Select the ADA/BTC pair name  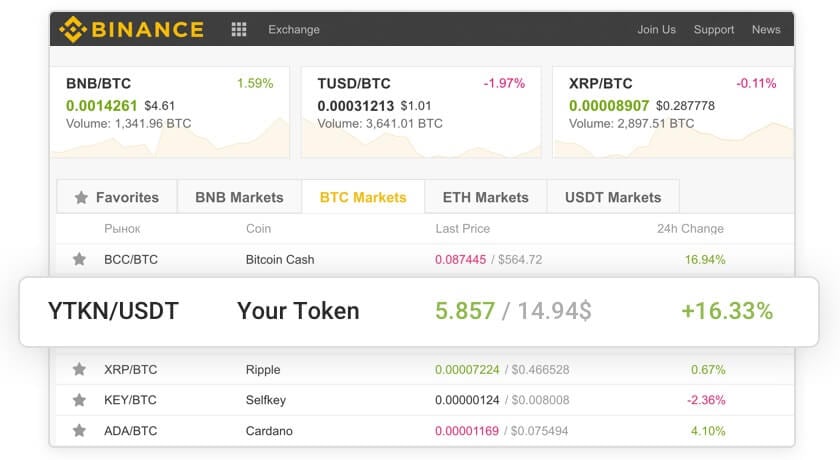pyautogui.click(x=131, y=431)
